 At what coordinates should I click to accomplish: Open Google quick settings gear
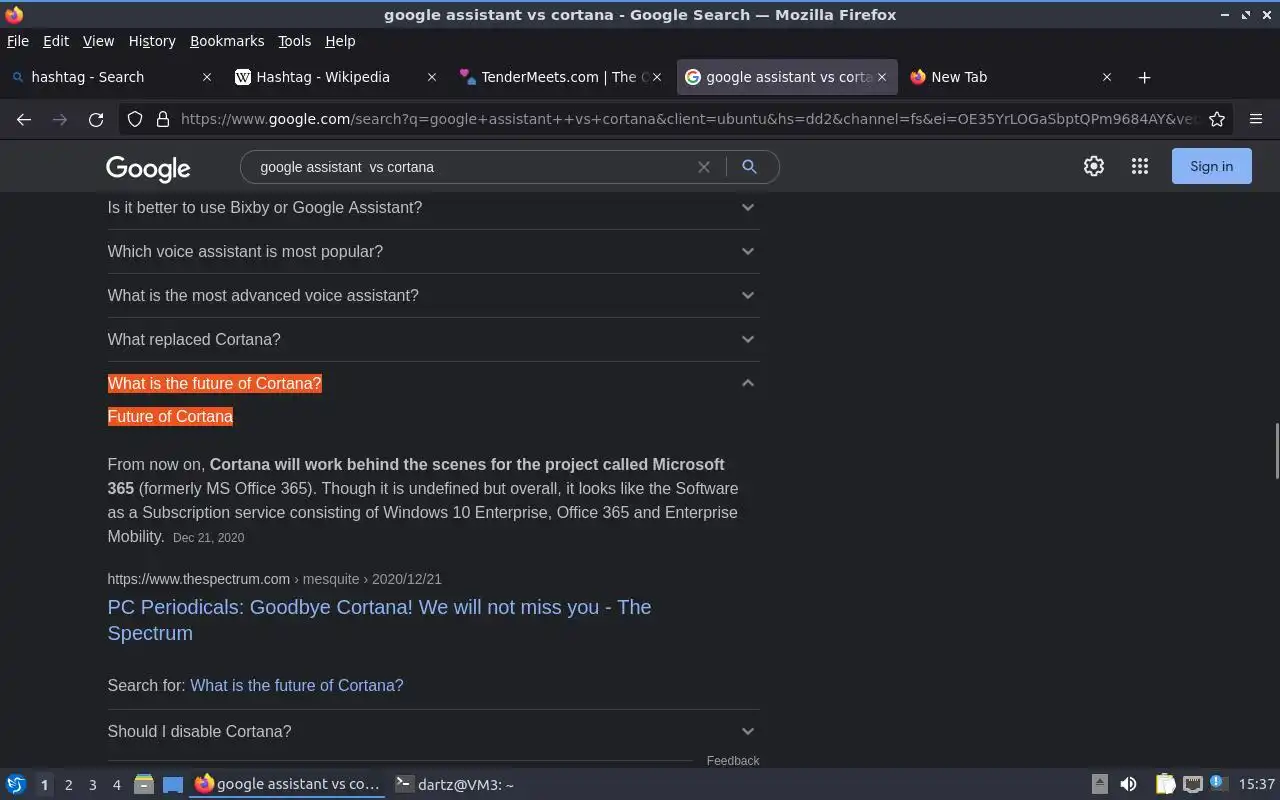click(x=1094, y=167)
